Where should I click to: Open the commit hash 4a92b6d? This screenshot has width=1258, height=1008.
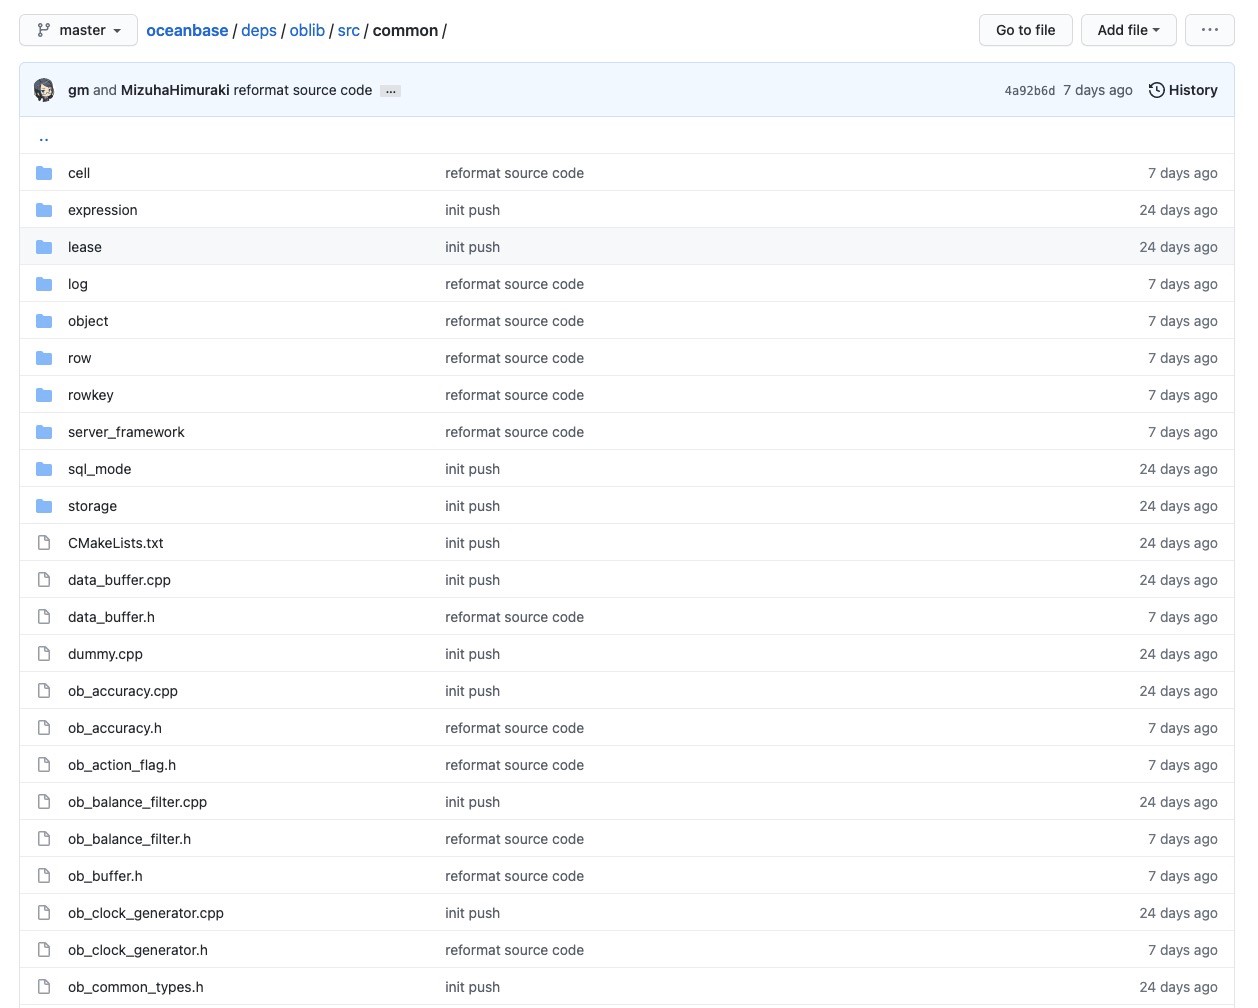pos(1029,91)
